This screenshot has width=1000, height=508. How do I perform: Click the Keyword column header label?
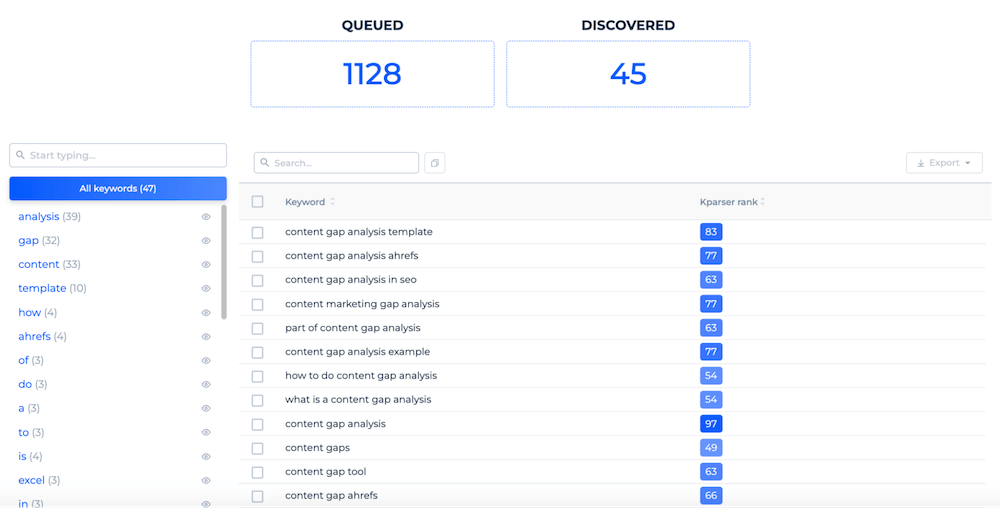point(305,202)
